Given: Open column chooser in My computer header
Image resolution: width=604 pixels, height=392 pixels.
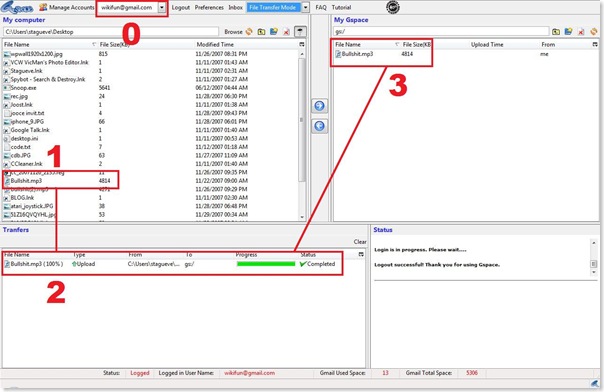Looking at the screenshot, I should click(x=302, y=45).
